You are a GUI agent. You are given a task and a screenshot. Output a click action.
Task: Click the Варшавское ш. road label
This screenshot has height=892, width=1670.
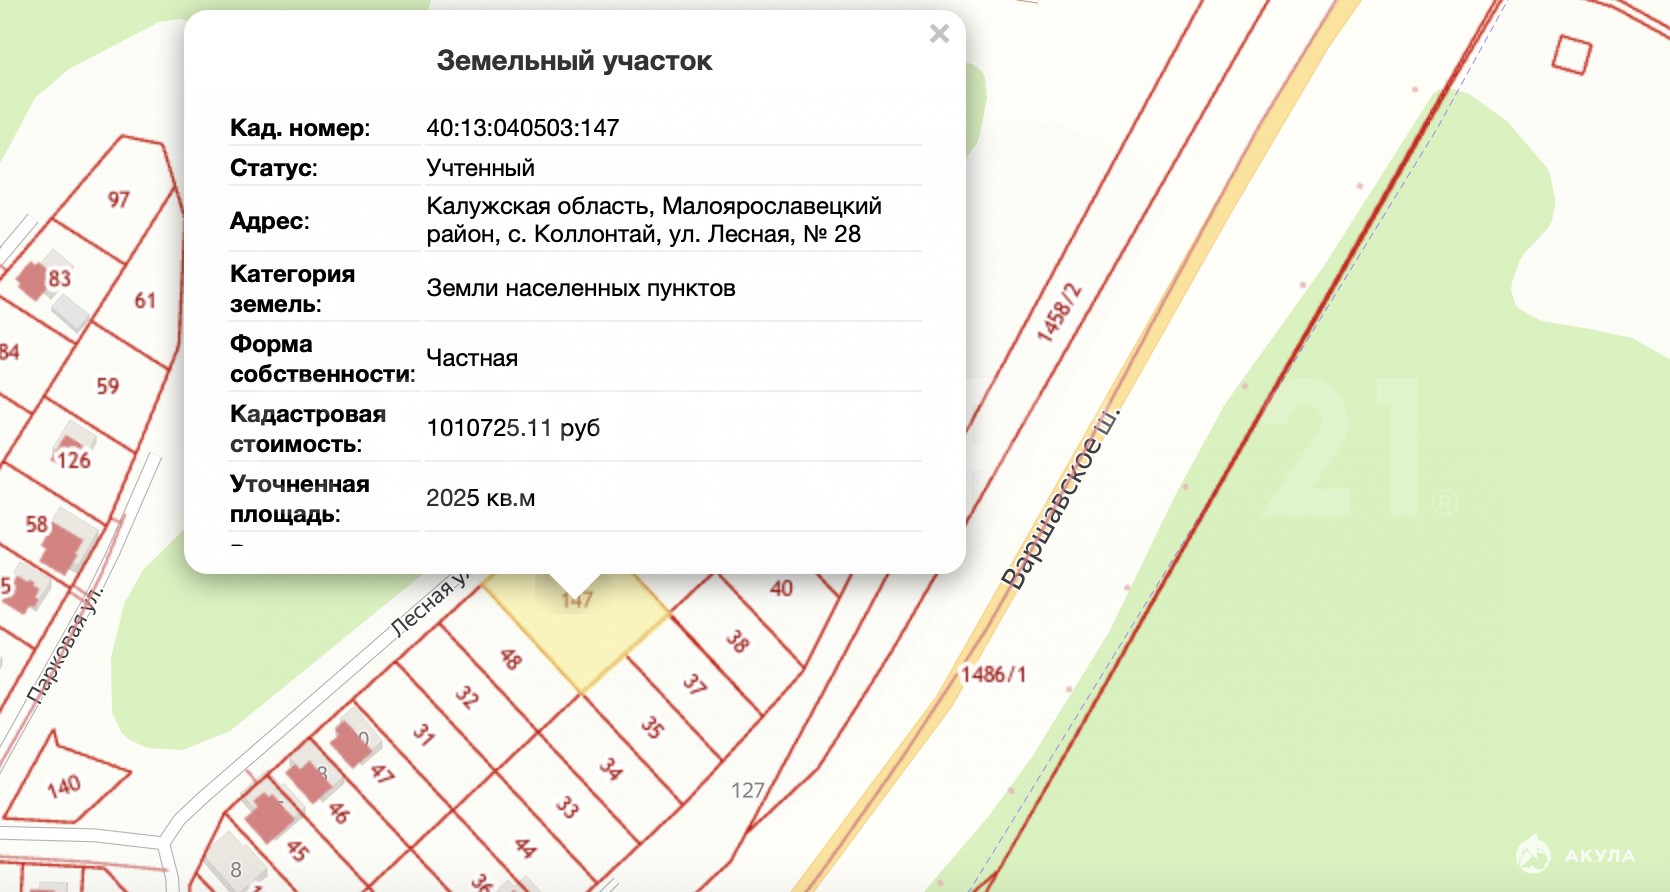[1060, 498]
